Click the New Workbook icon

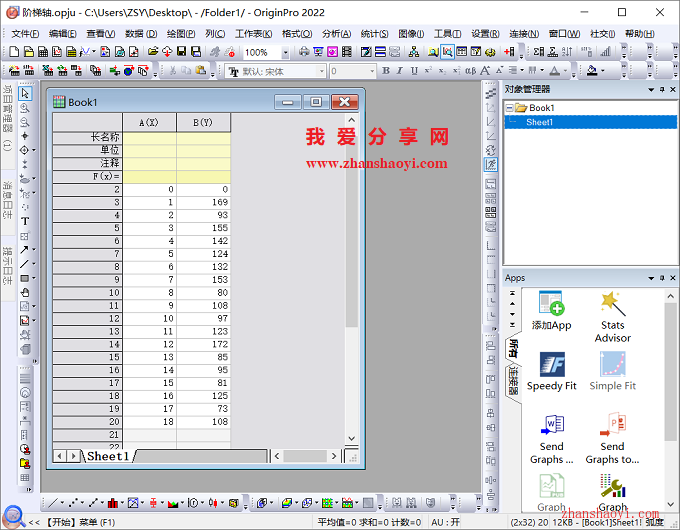(43, 52)
